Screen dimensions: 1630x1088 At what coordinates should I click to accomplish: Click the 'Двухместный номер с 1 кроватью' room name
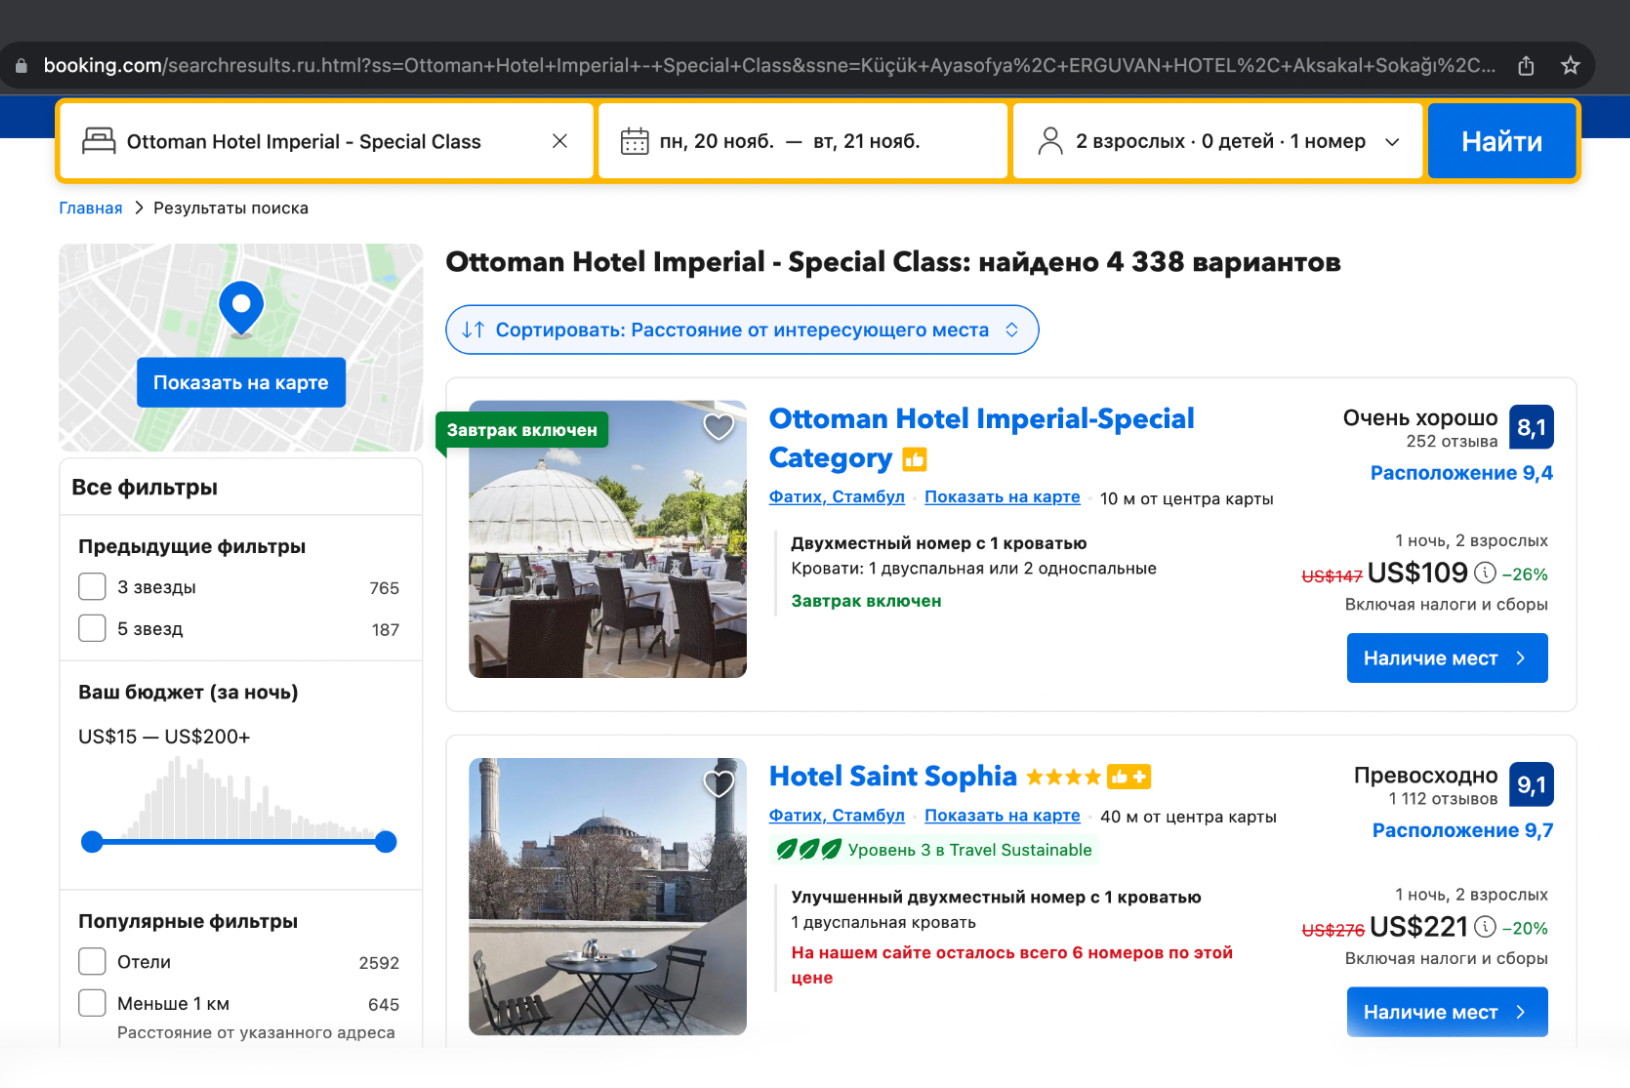coord(939,543)
